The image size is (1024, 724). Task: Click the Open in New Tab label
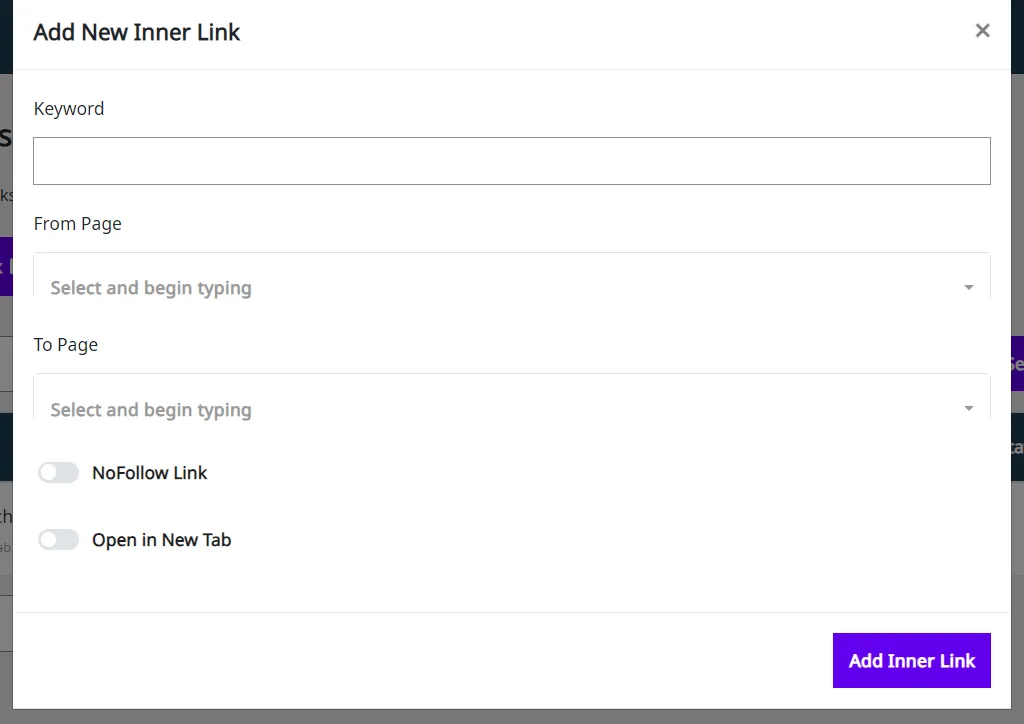click(161, 540)
